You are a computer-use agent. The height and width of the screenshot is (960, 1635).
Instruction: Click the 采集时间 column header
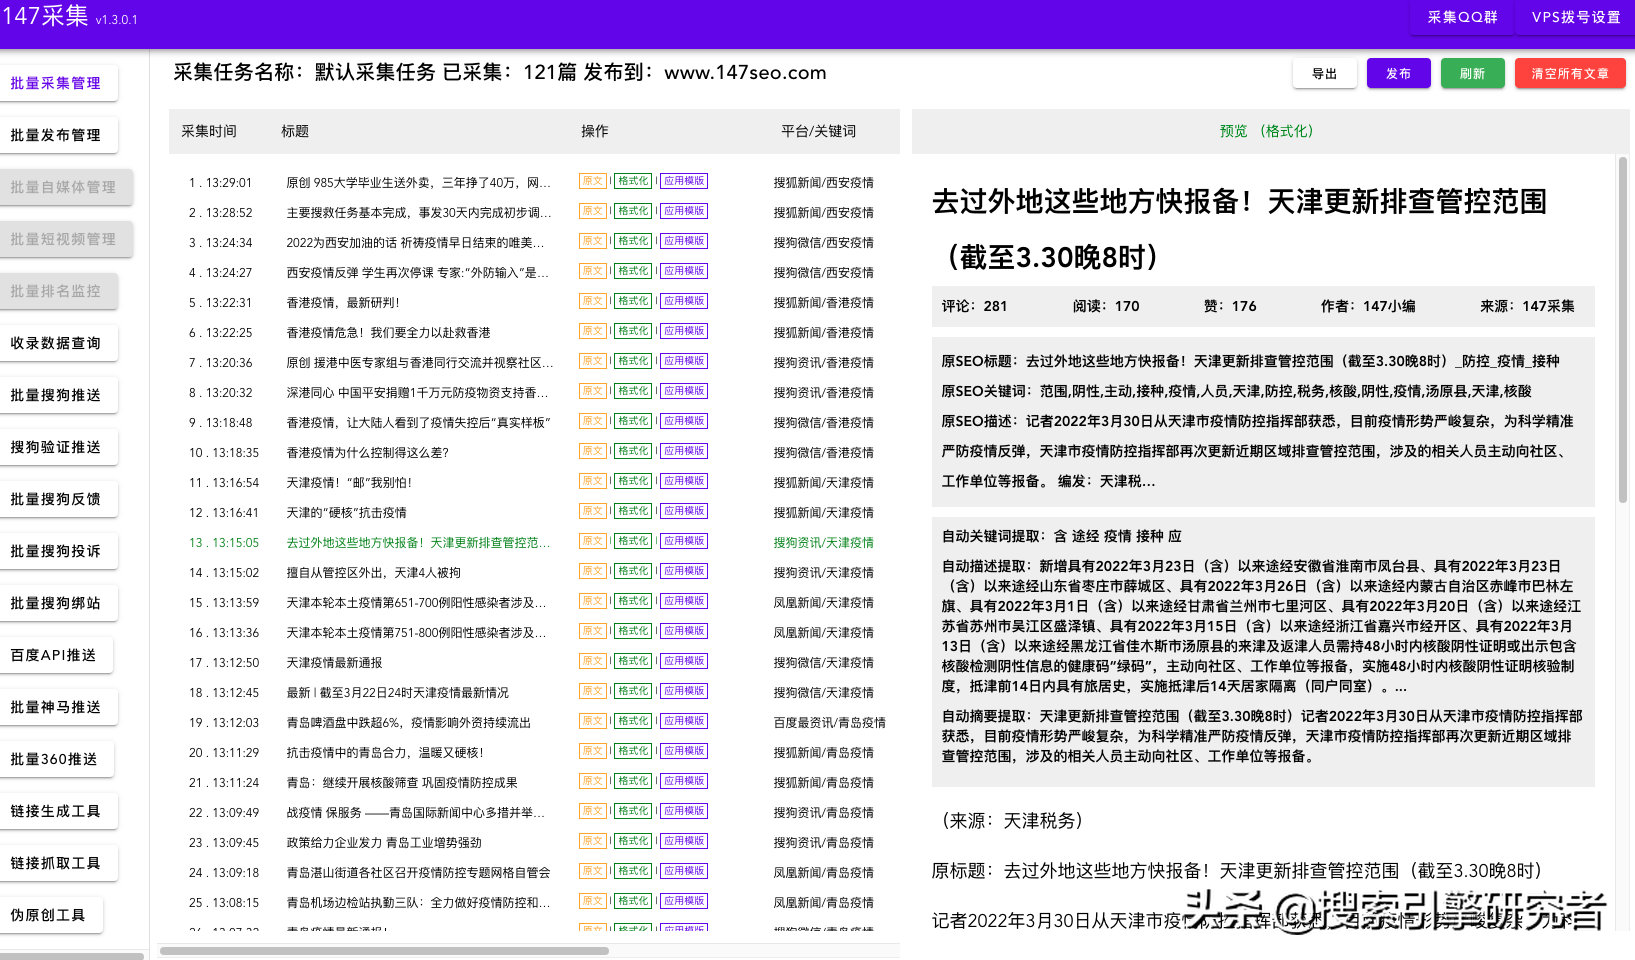(x=209, y=131)
